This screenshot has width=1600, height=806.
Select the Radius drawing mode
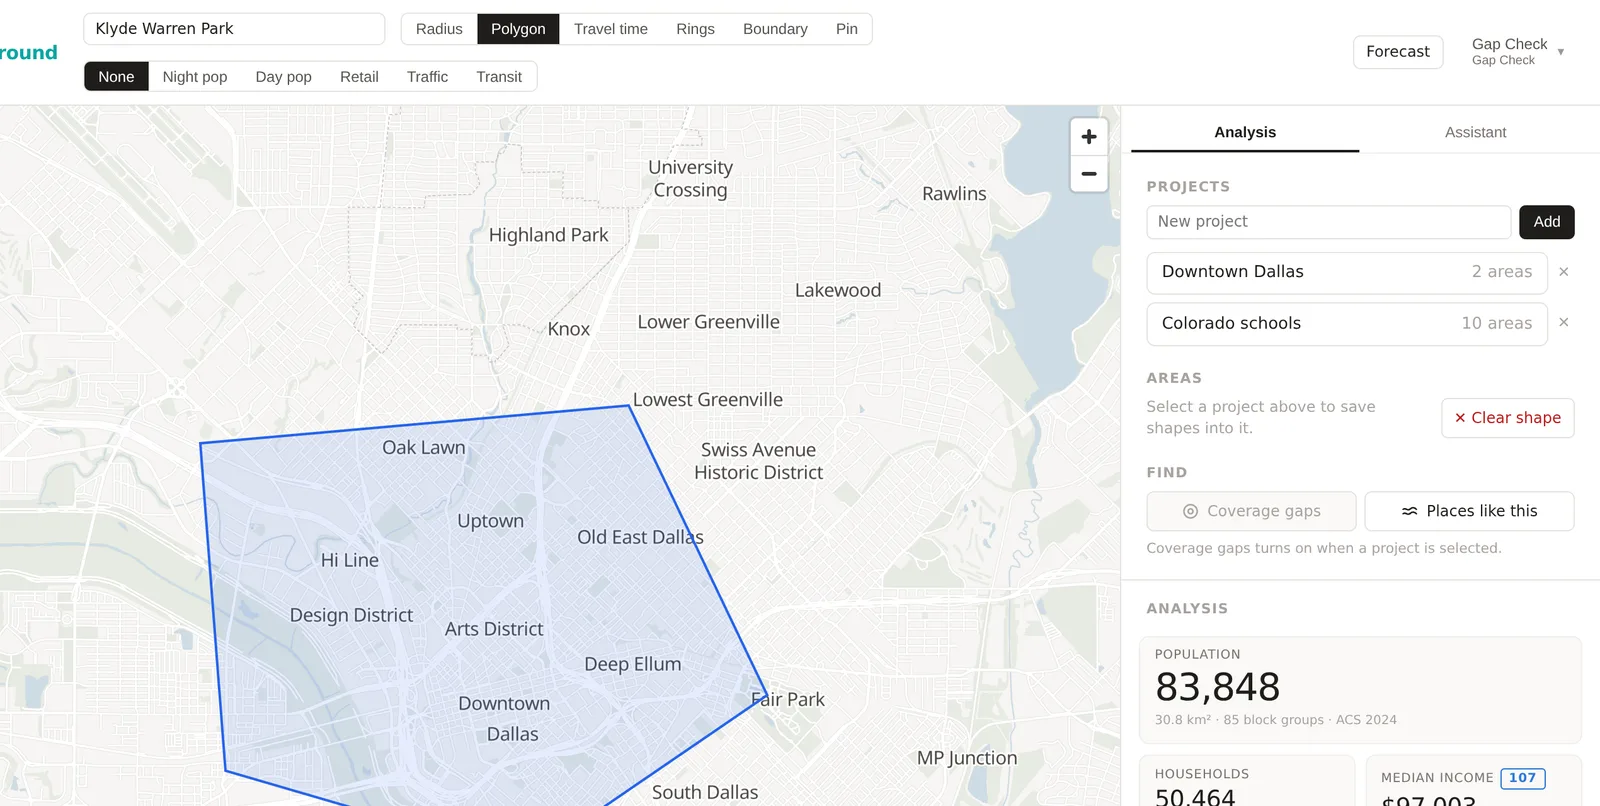pos(439,29)
